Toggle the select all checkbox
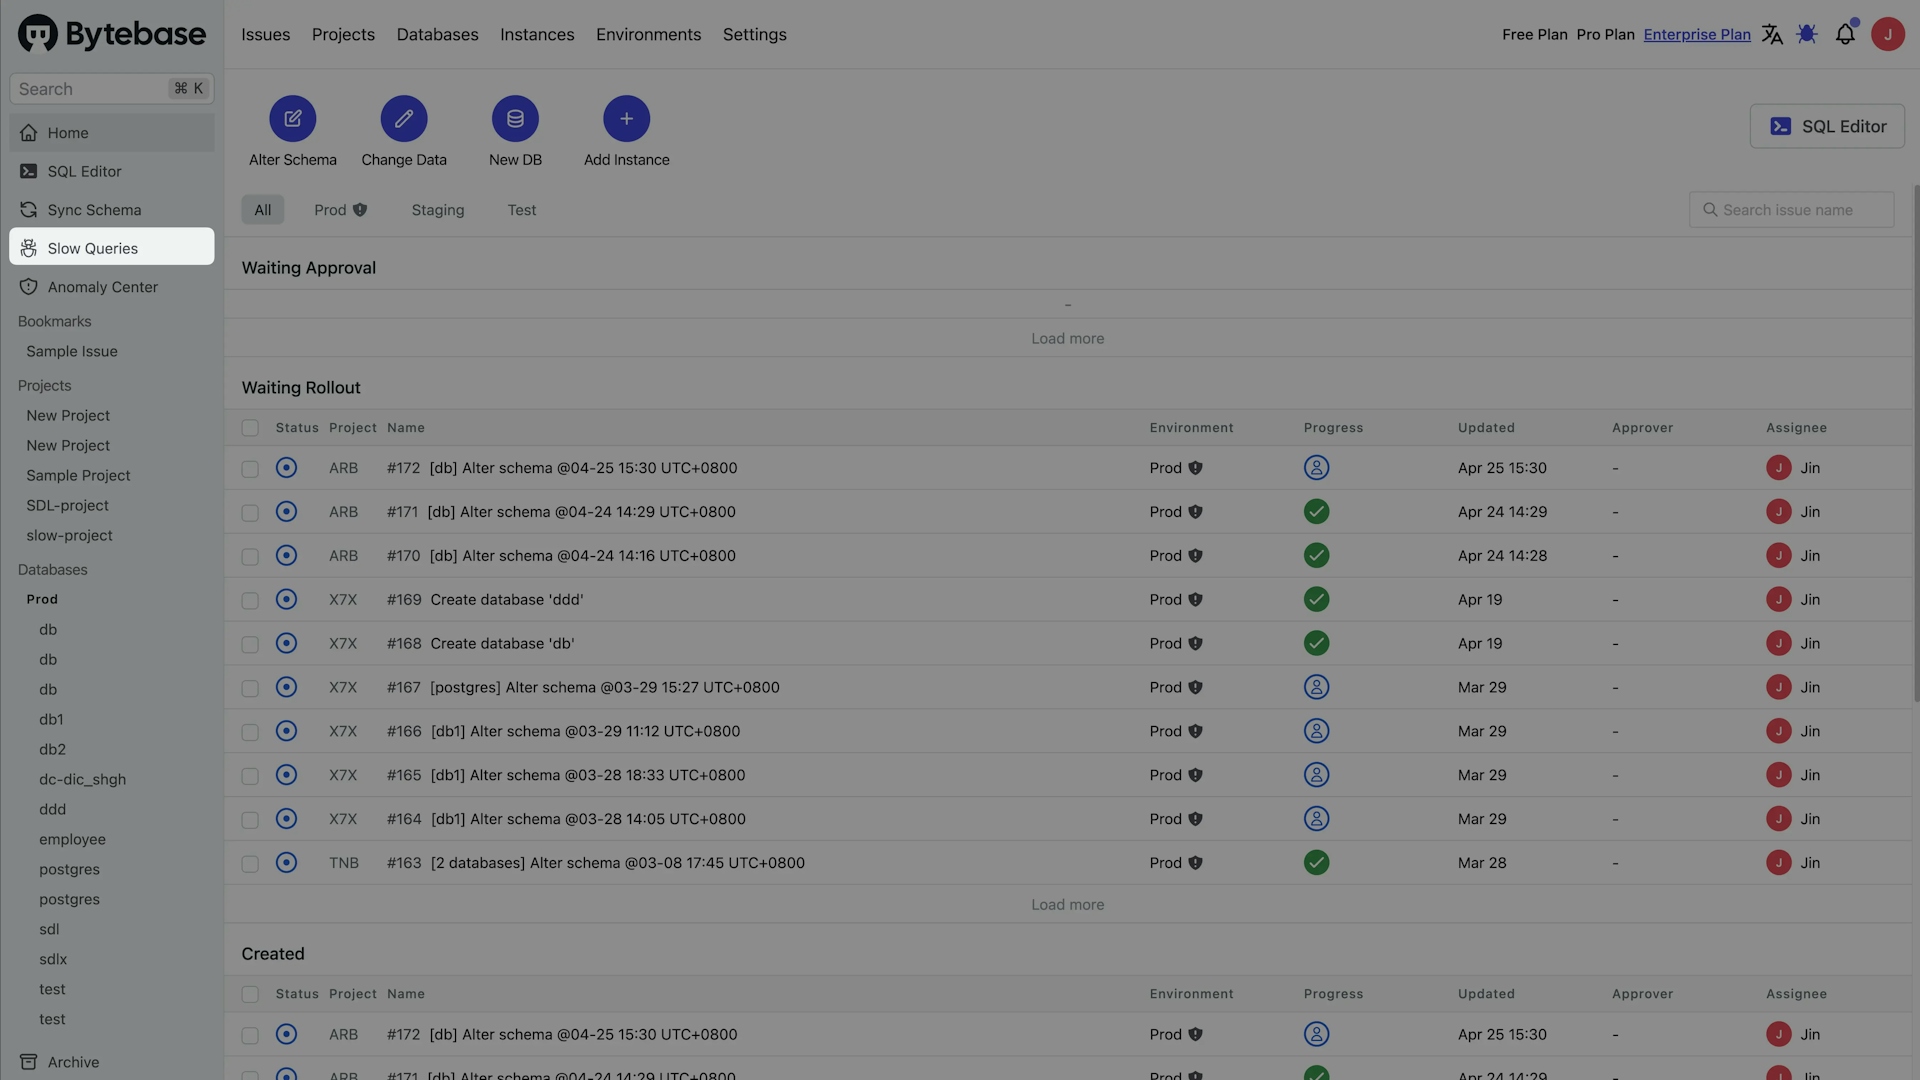Screen dimensions: 1920x1080 click(x=249, y=427)
